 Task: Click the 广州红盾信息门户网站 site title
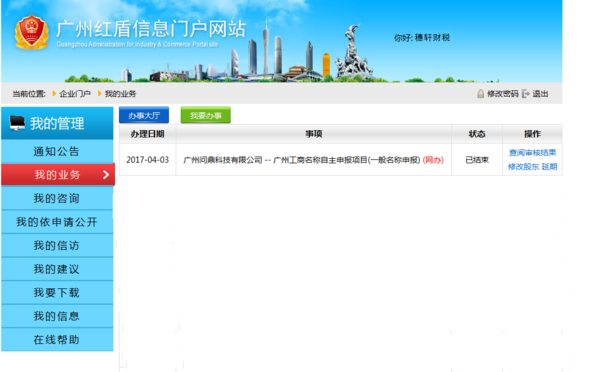click(151, 29)
